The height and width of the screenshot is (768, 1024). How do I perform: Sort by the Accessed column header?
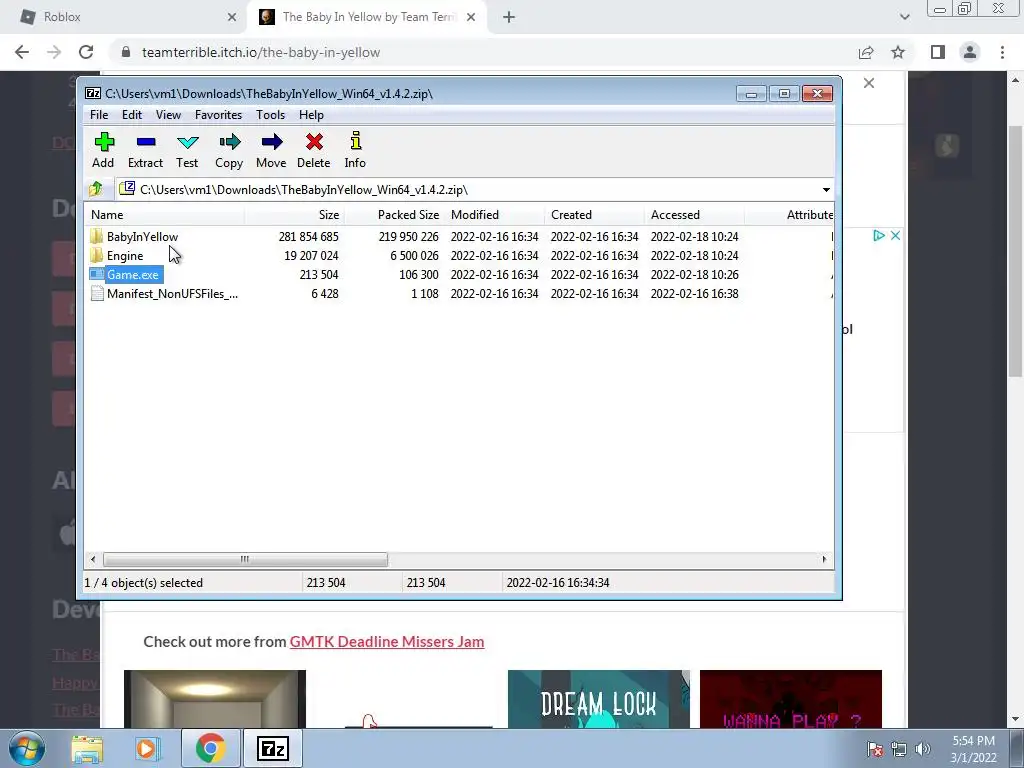694,215
